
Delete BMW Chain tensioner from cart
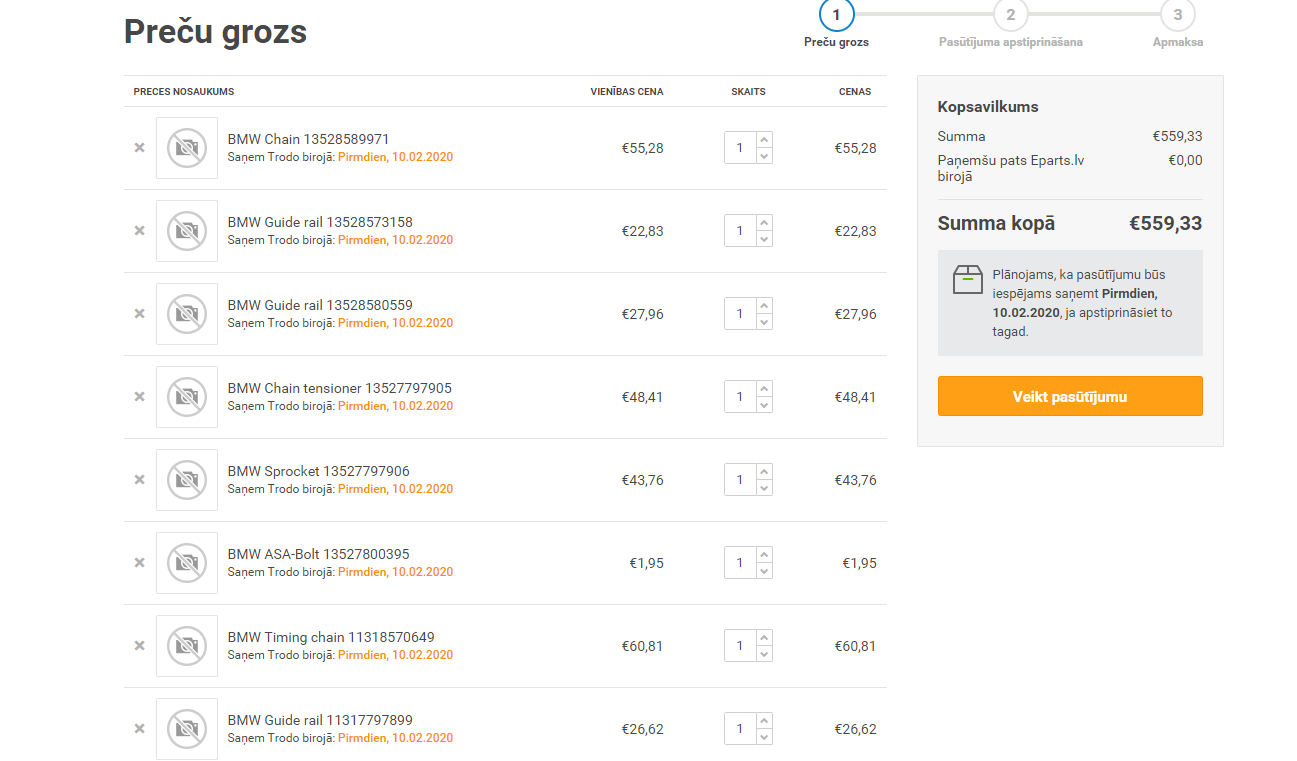tap(140, 397)
